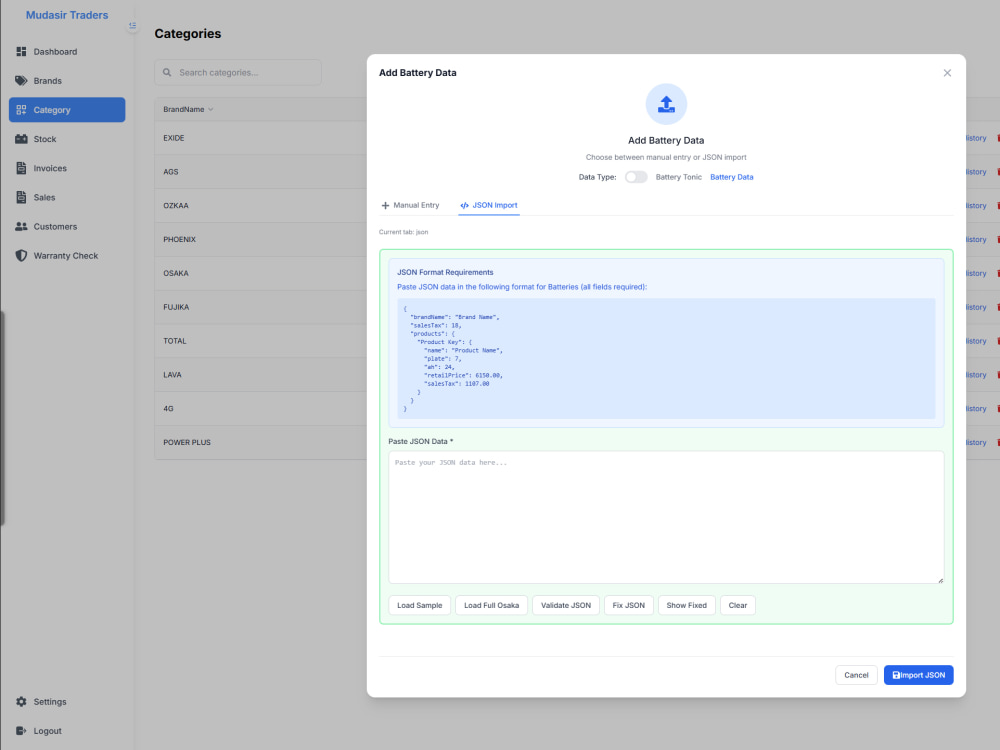Image resolution: width=1000 pixels, height=750 pixels.
Task: Click Show Fixed button
Action: click(686, 605)
